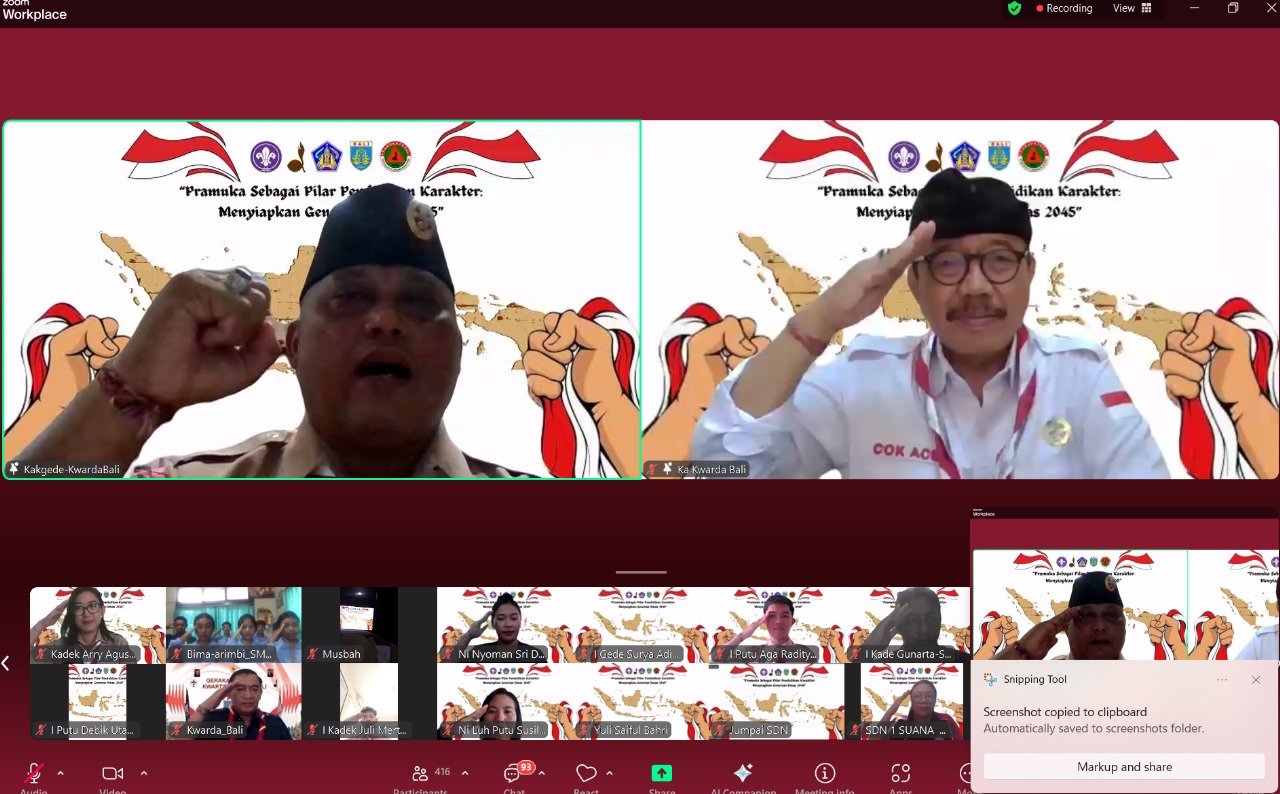The width and height of the screenshot is (1280, 794).
Task: Click the green encryption shield icon
Action: coord(1015,8)
